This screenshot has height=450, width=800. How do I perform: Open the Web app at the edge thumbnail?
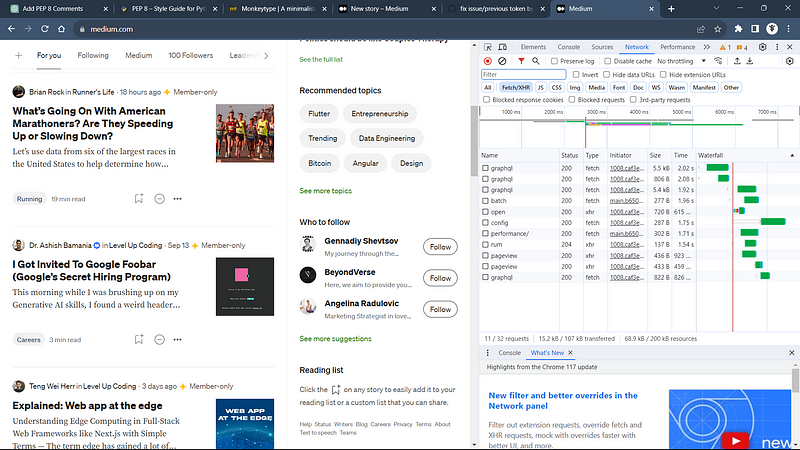244,423
